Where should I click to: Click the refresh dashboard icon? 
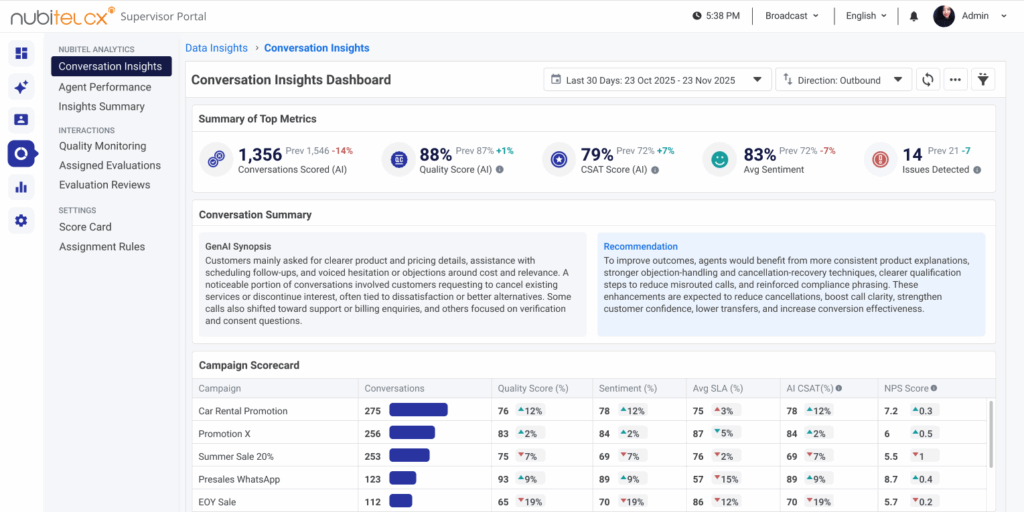tap(927, 80)
